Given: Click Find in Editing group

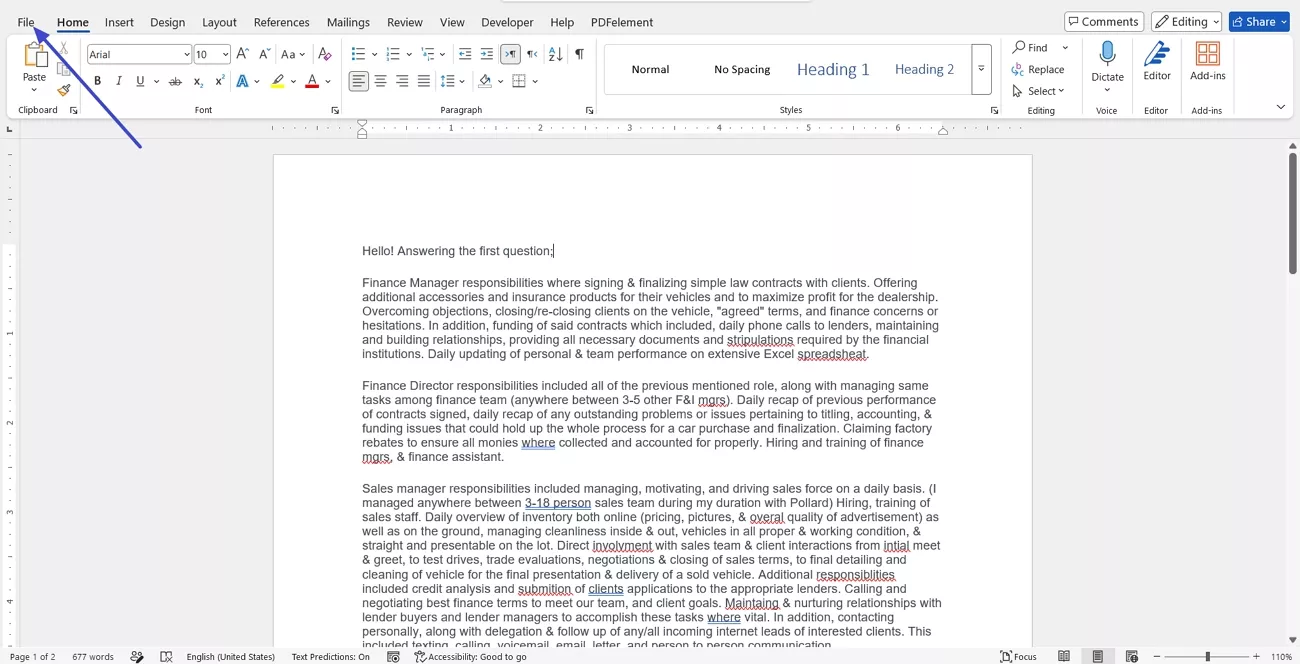Looking at the screenshot, I should (1031, 47).
